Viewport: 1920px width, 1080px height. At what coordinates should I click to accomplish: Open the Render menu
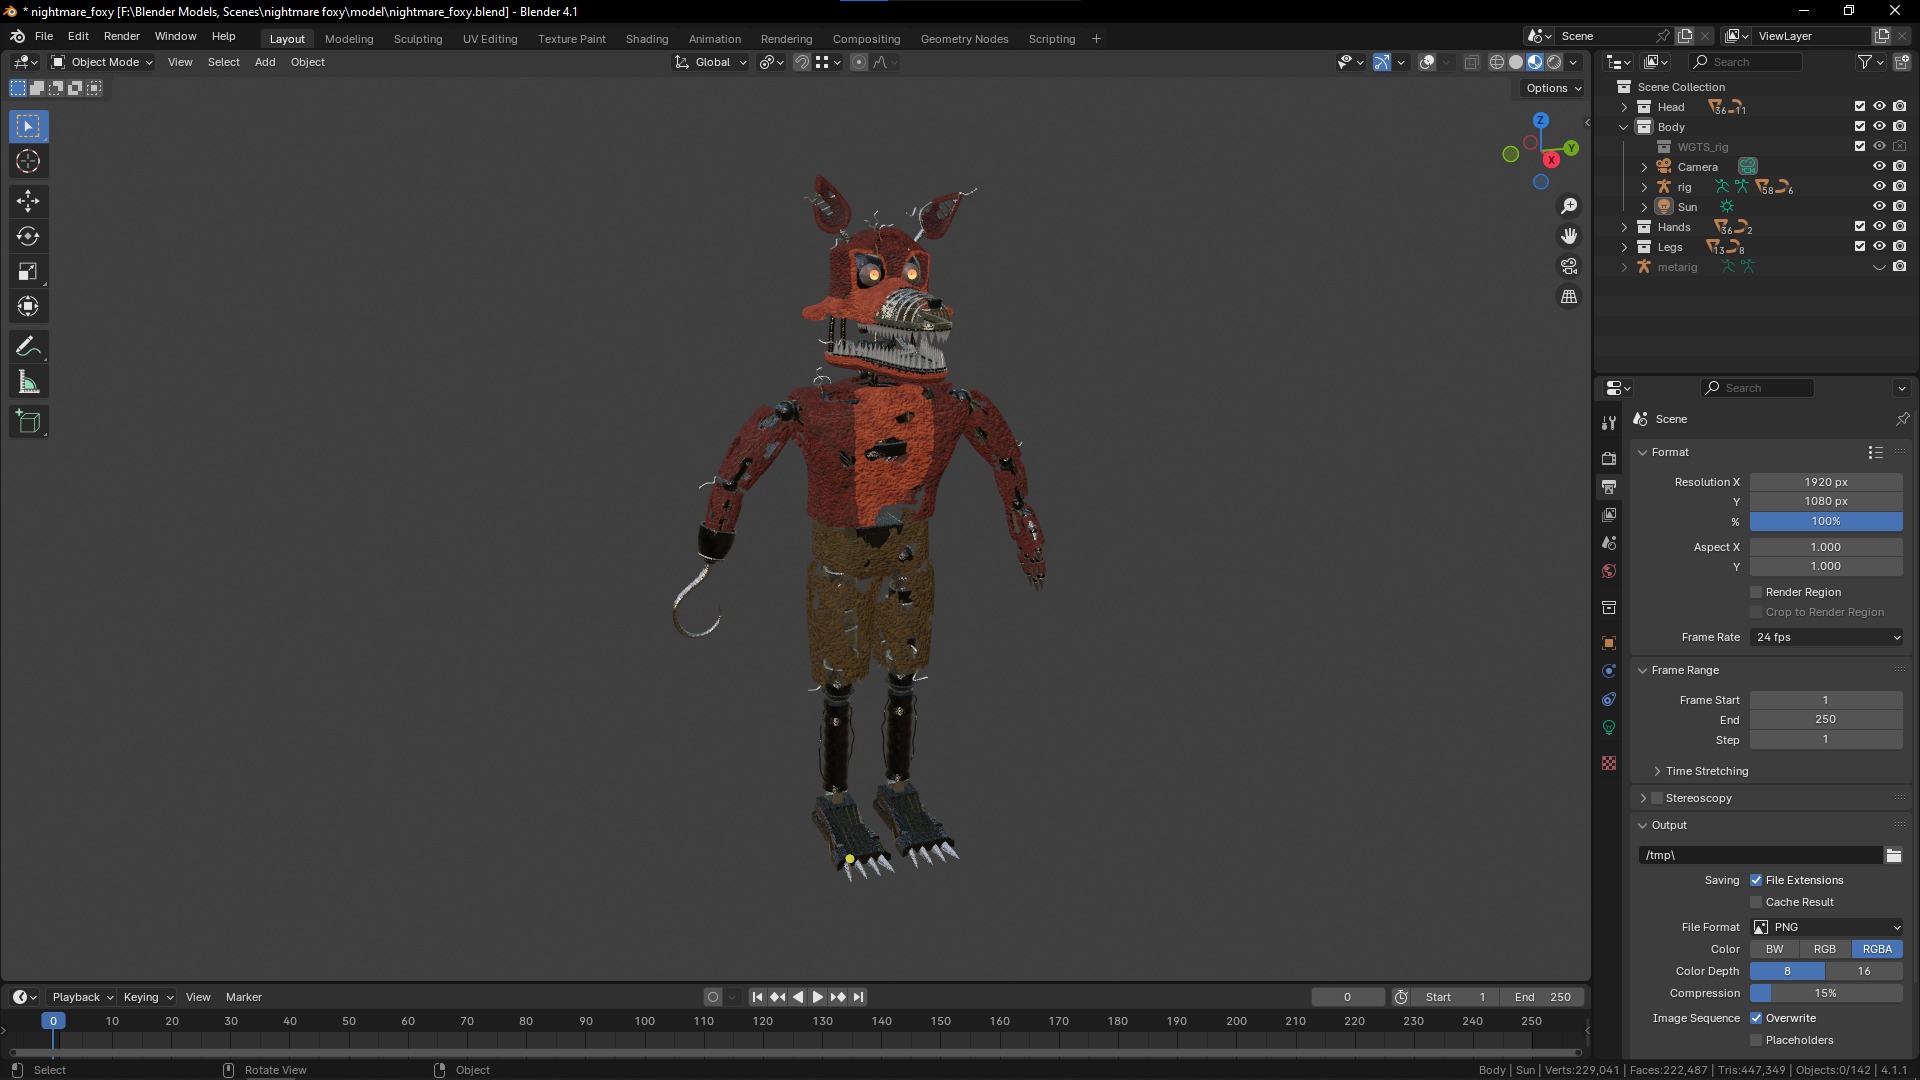coord(122,36)
